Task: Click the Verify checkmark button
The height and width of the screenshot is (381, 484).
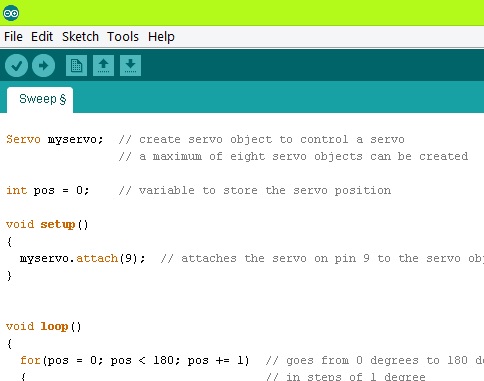Action: pyautogui.click(x=16, y=65)
